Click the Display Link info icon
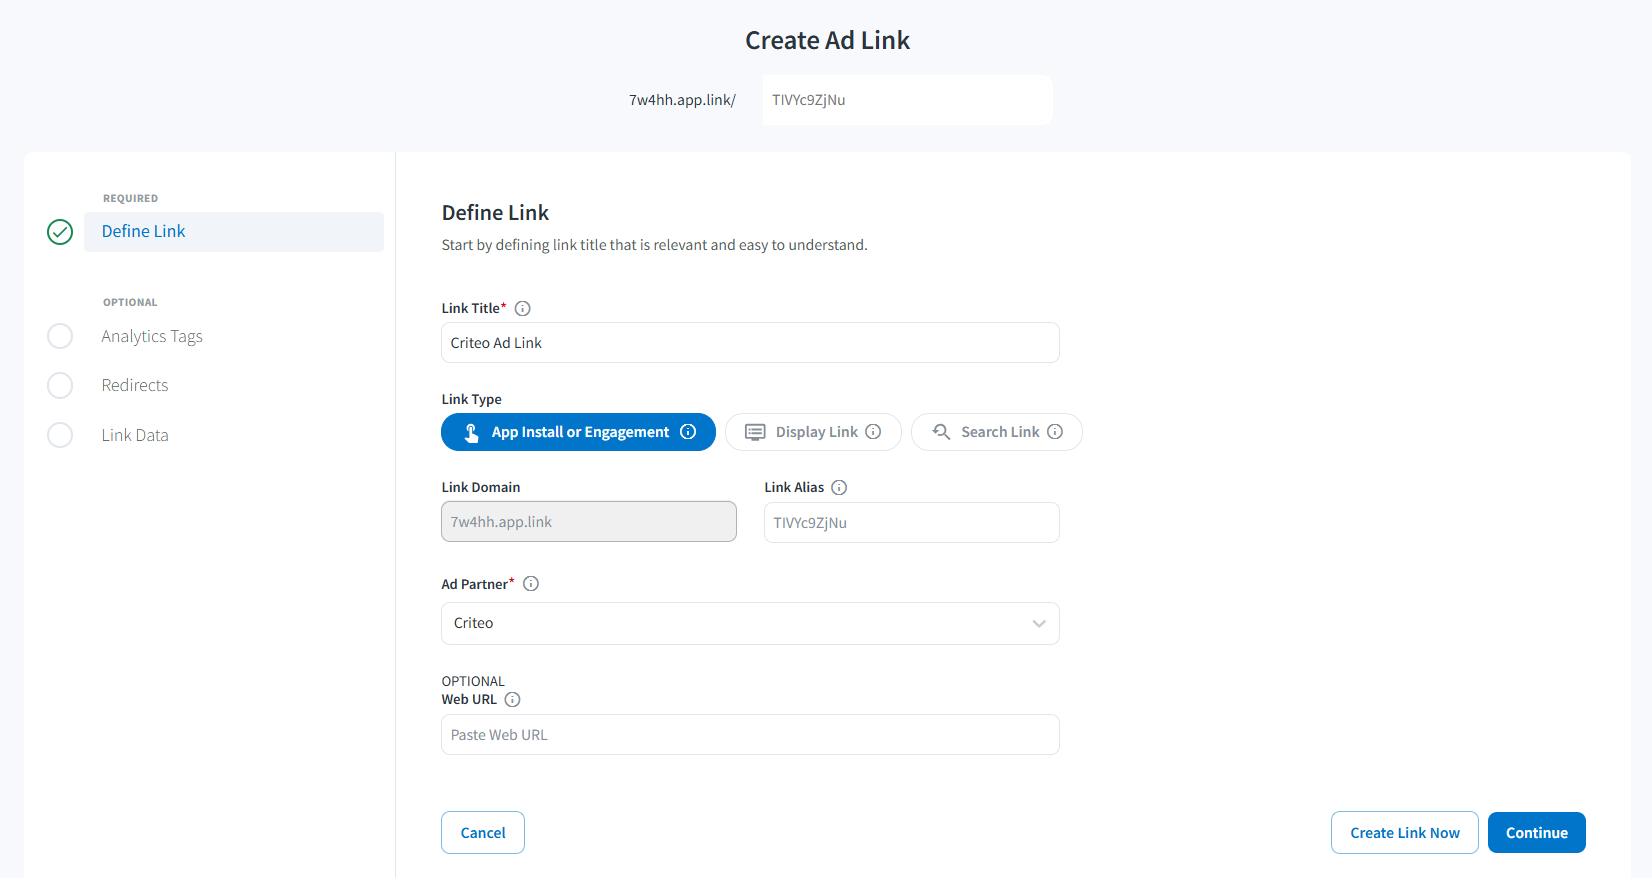This screenshot has height=878, width=1652. (873, 431)
